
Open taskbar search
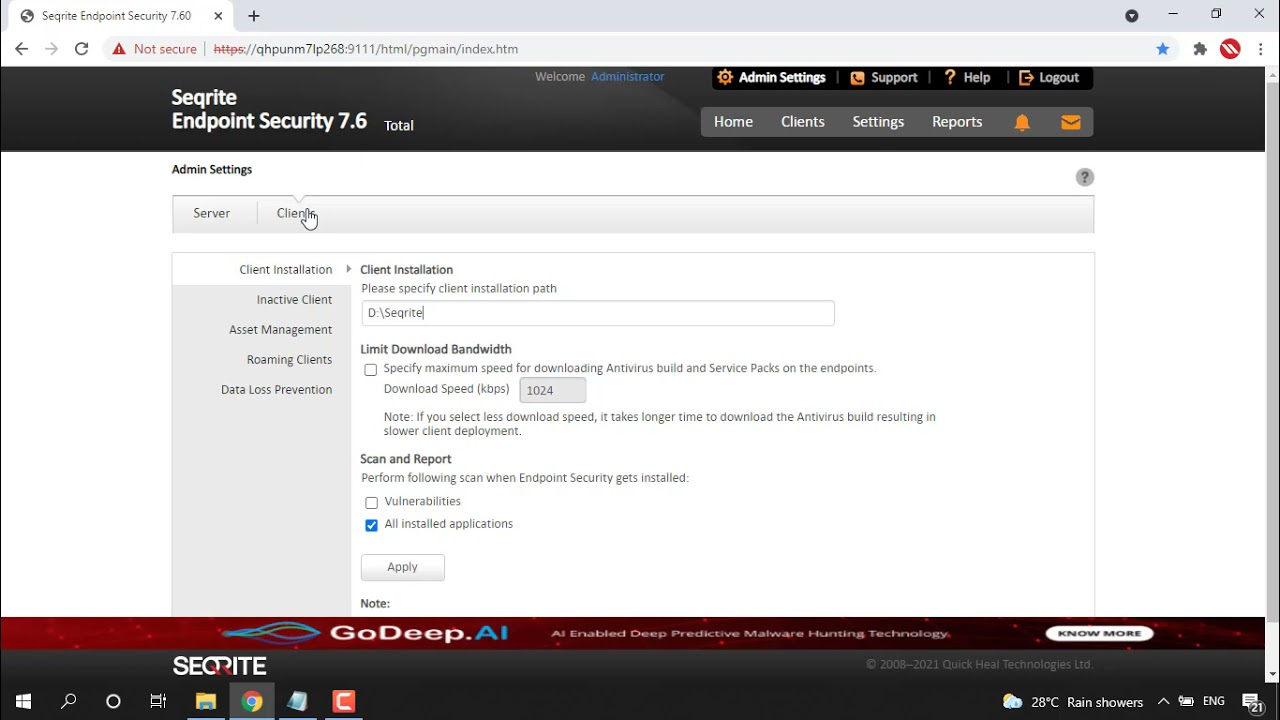coord(69,701)
